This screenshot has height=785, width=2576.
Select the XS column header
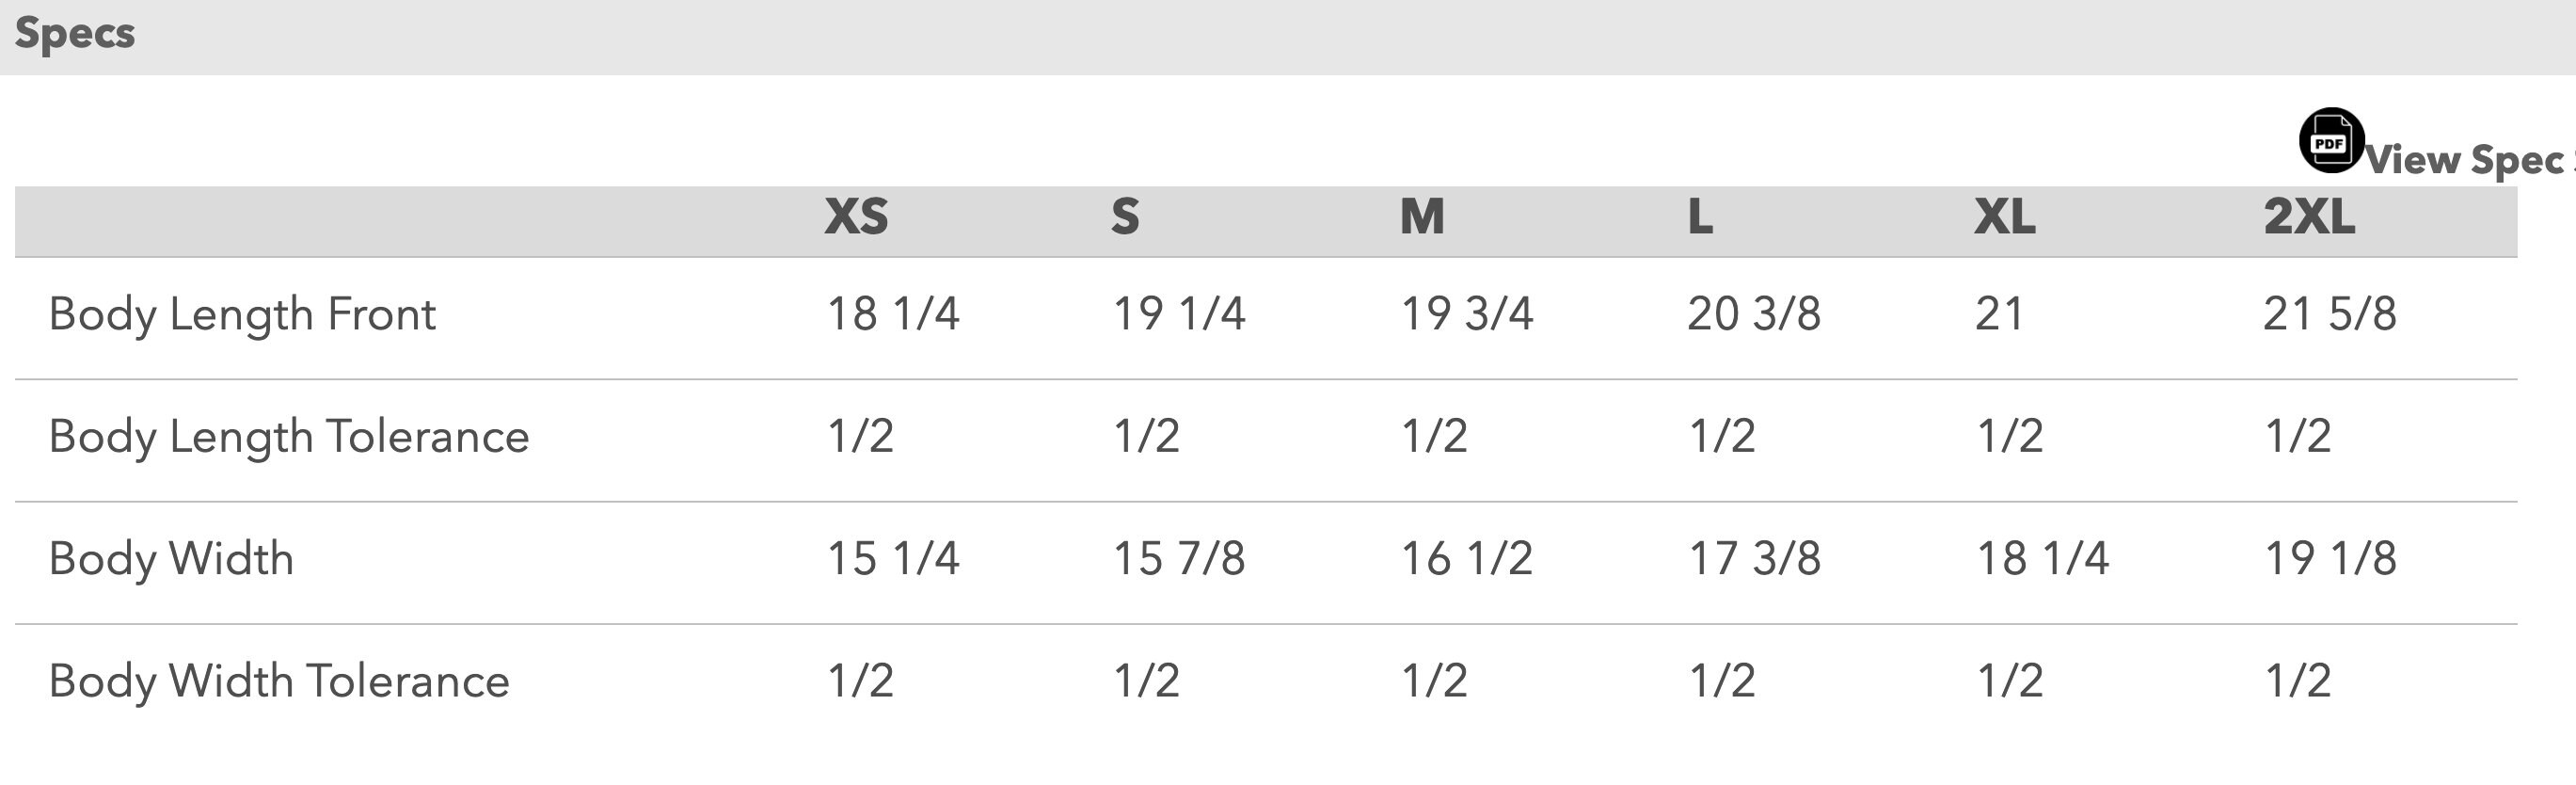click(x=856, y=217)
